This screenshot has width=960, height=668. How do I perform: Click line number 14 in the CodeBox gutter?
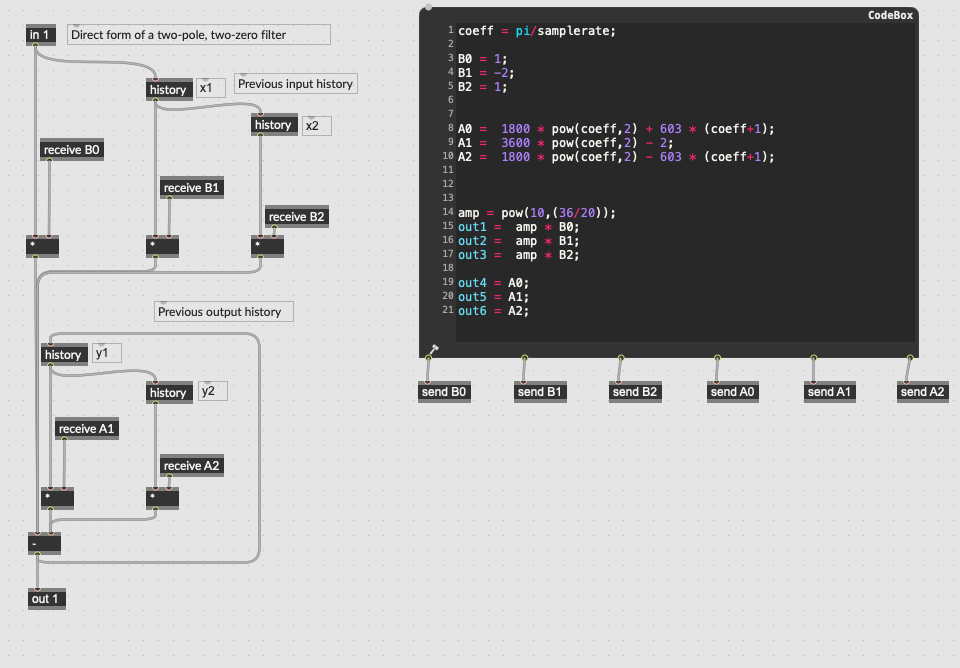point(448,212)
